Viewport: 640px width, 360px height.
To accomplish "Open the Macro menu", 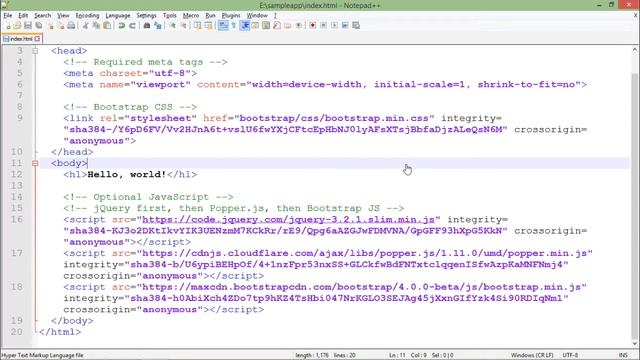I will point(191,16).
